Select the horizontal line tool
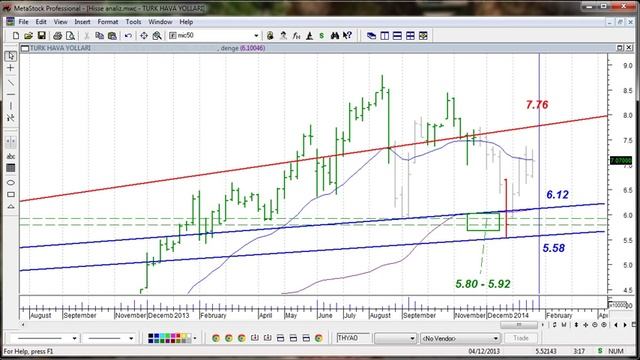The width and height of the screenshot is (640, 360). 11,94
